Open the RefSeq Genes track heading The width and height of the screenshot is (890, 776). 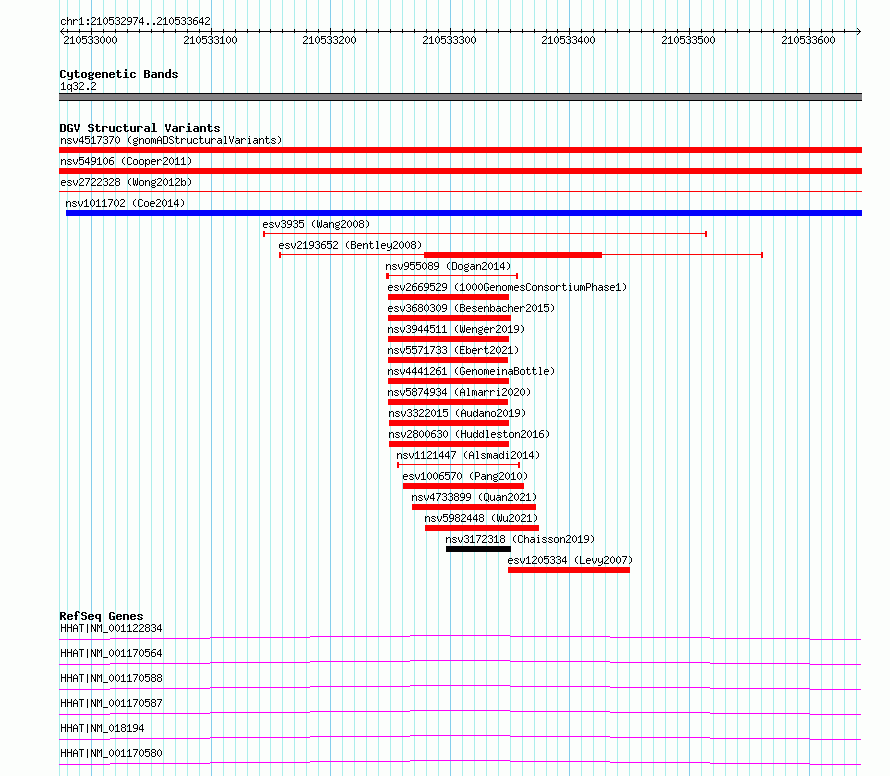point(101,616)
